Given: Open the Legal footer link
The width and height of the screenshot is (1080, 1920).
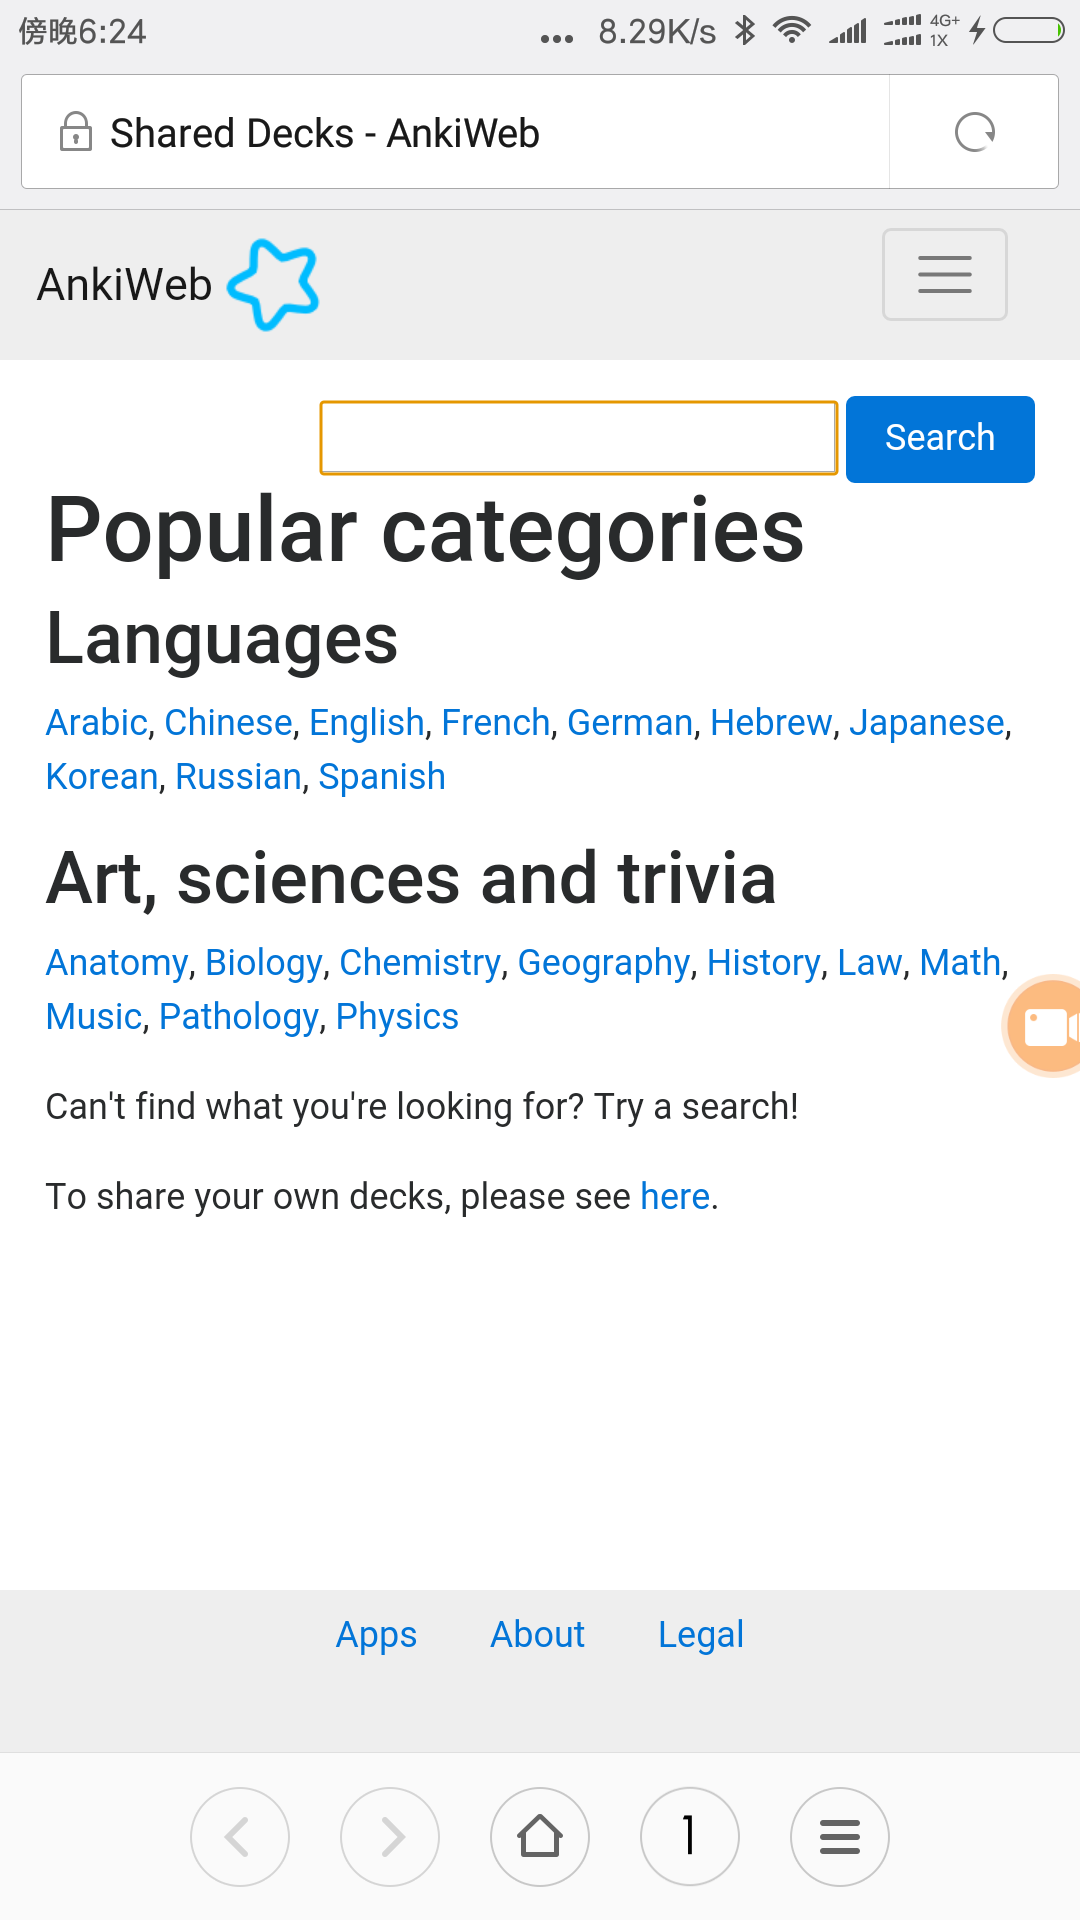Looking at the screenshot, I should 701,1635.
